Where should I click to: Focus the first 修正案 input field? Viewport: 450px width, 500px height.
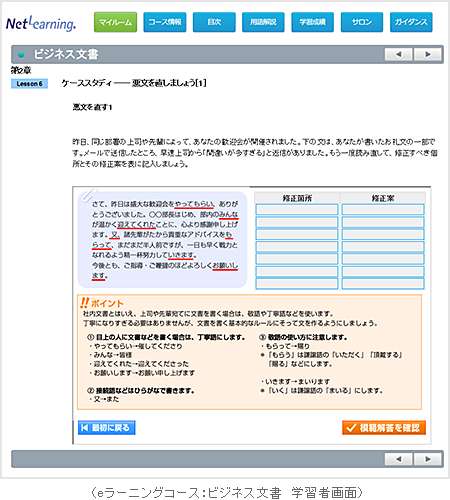(383, 210)
